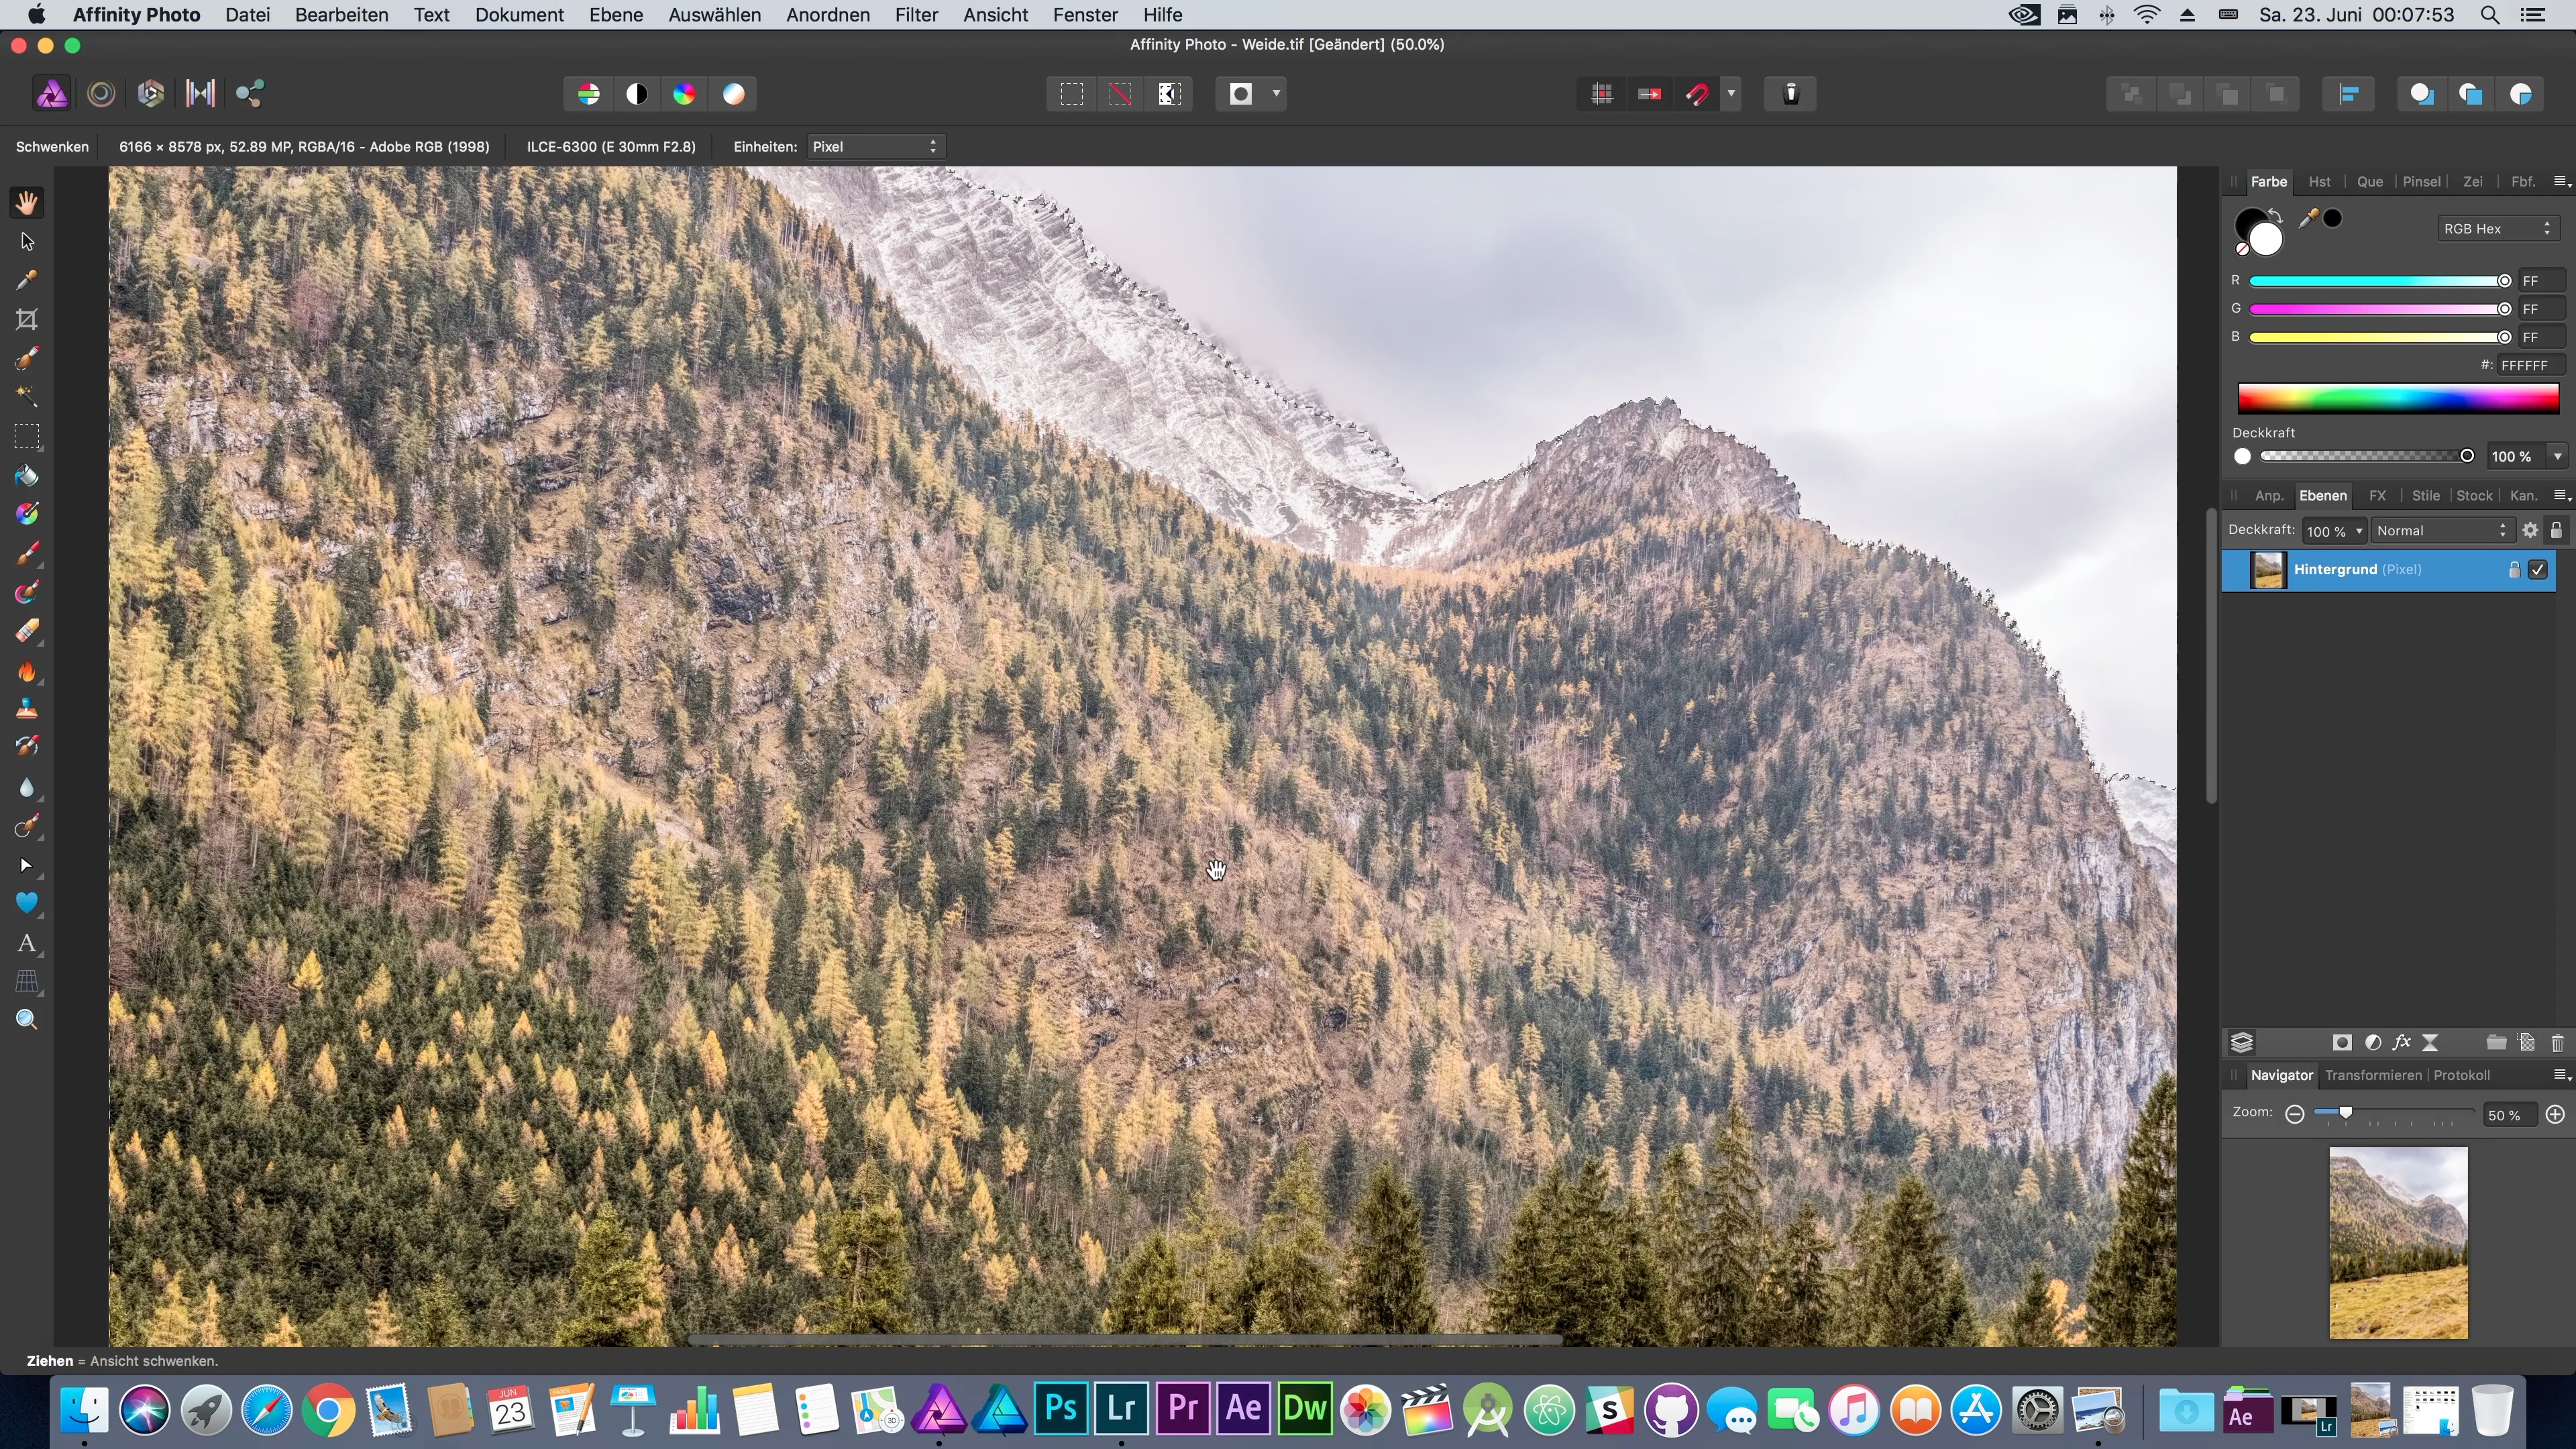This screenshot has height=1449, width=2576.
Task: Open the RGB Hex color model dropdown
Action: click(2497, 229)
